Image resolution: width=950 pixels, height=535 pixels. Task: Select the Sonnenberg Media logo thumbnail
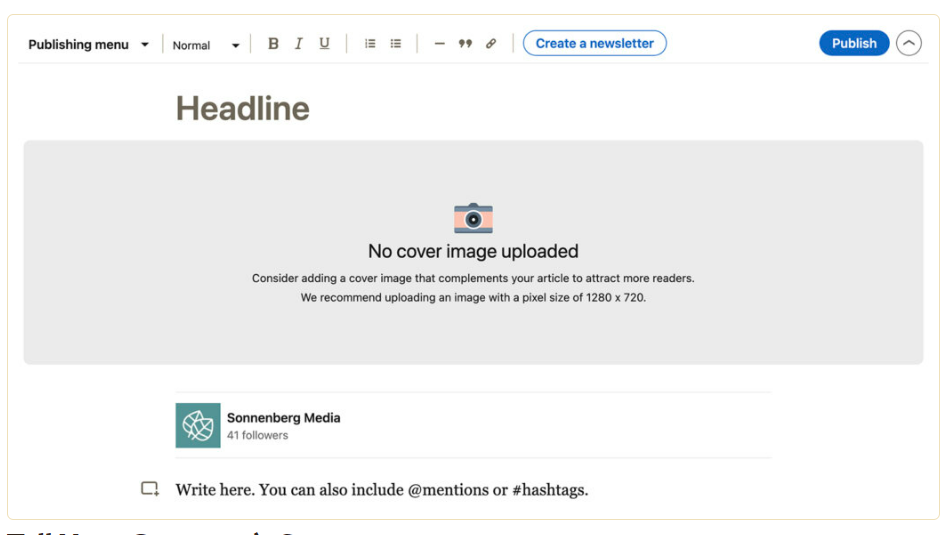click(198, 425)
